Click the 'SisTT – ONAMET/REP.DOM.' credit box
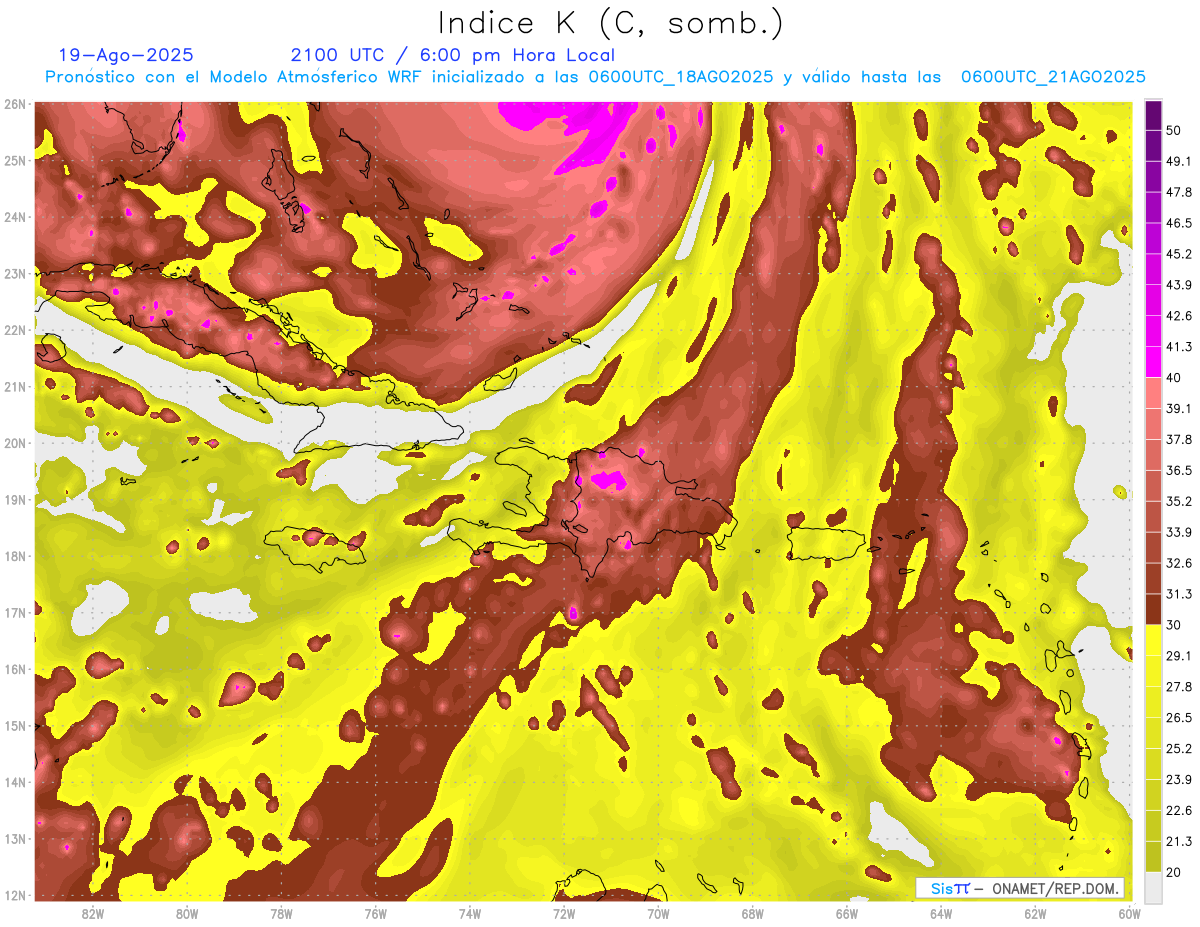 coord(1020,888)
